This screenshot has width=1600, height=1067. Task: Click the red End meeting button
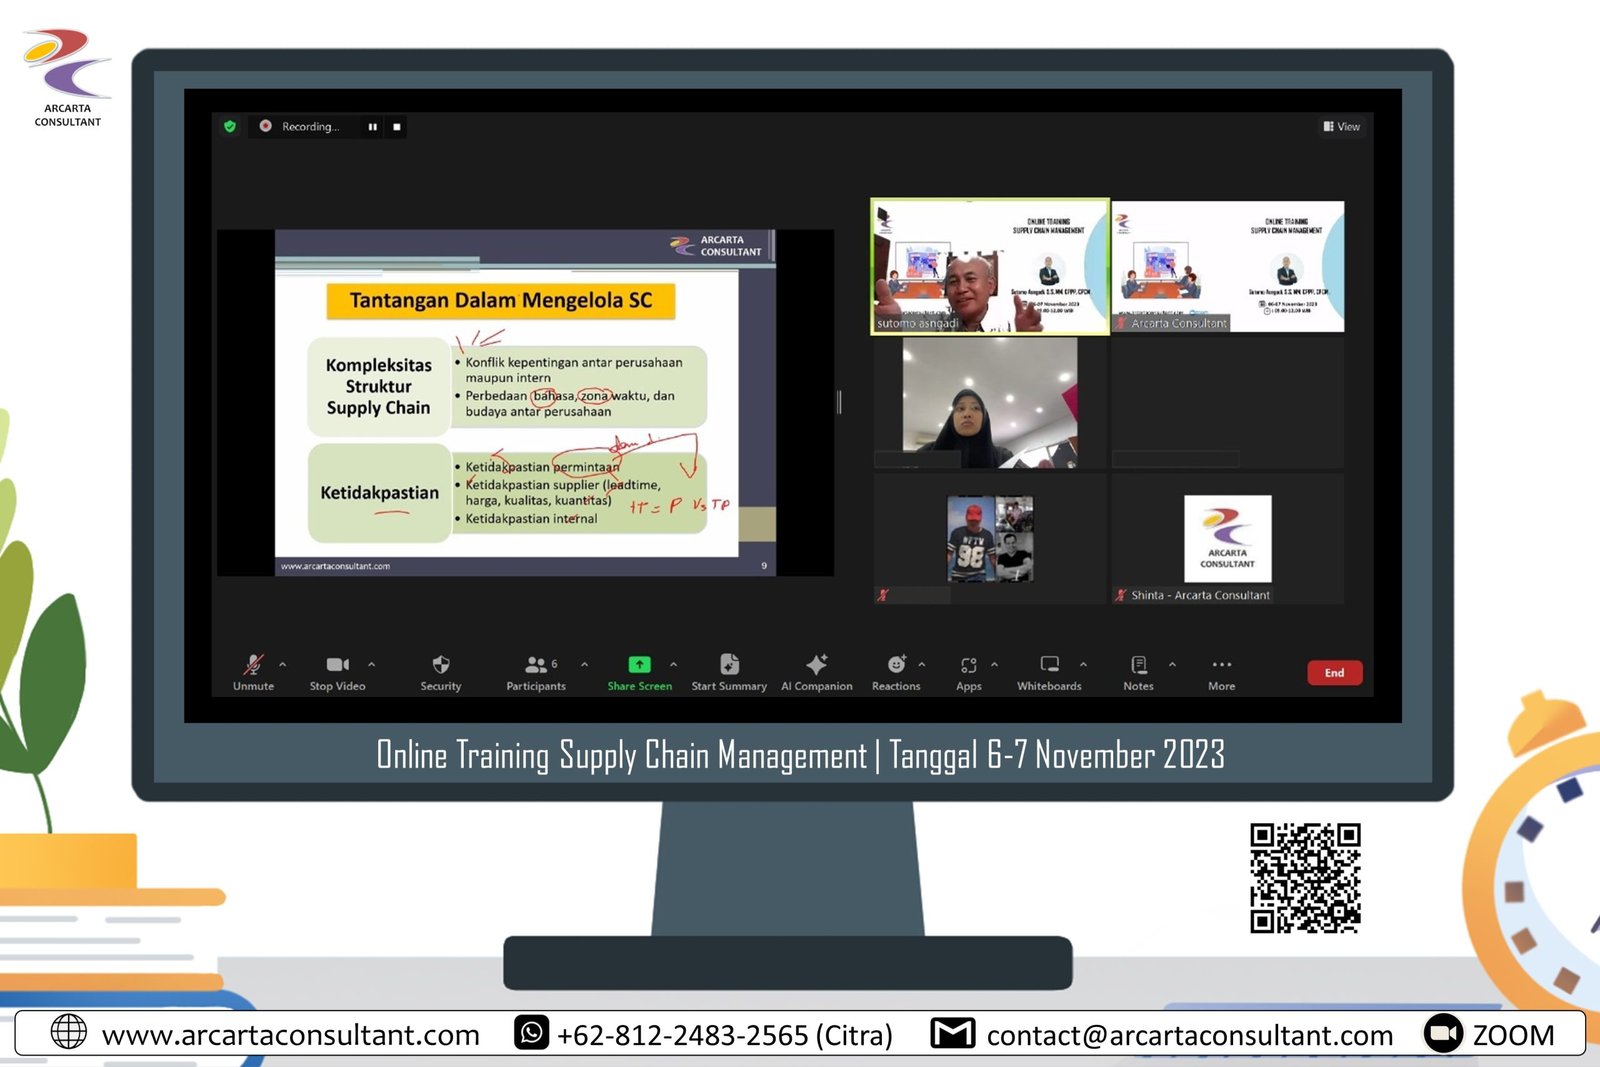pos(1334,673)
